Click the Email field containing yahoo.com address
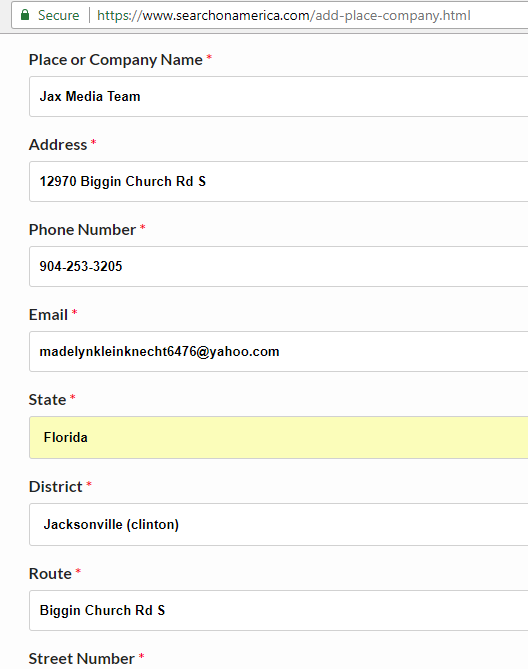The width and height of the screenshot is (528, 669). pos(279,351)
